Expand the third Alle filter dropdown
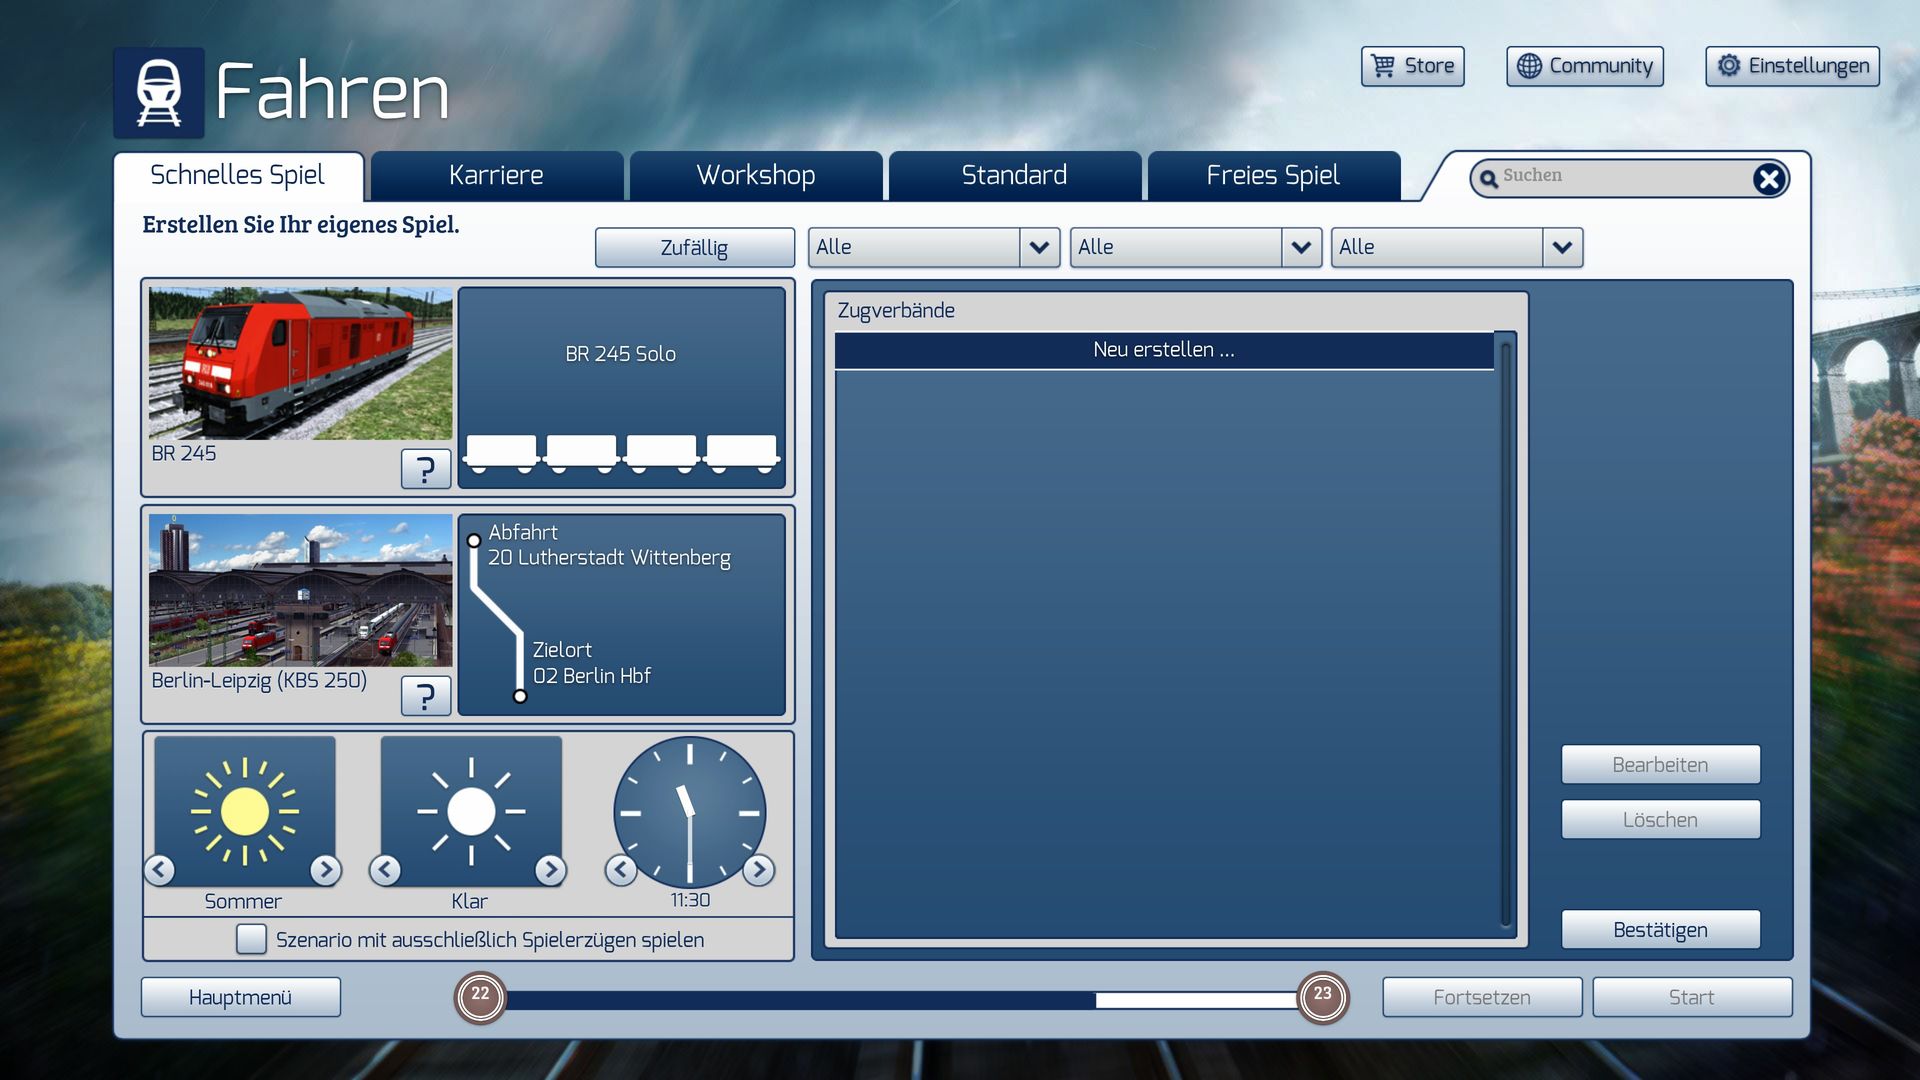Image resolution: width=1920 pixels, height=1080 pixels. (1562, 247)
